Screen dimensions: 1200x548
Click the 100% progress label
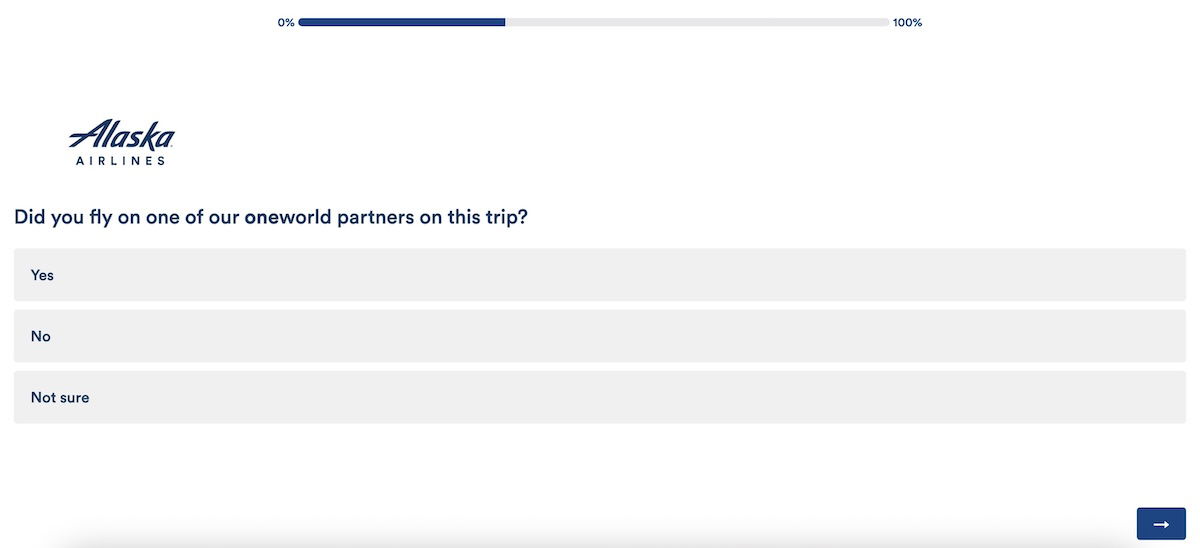click(x=907, y=22)
